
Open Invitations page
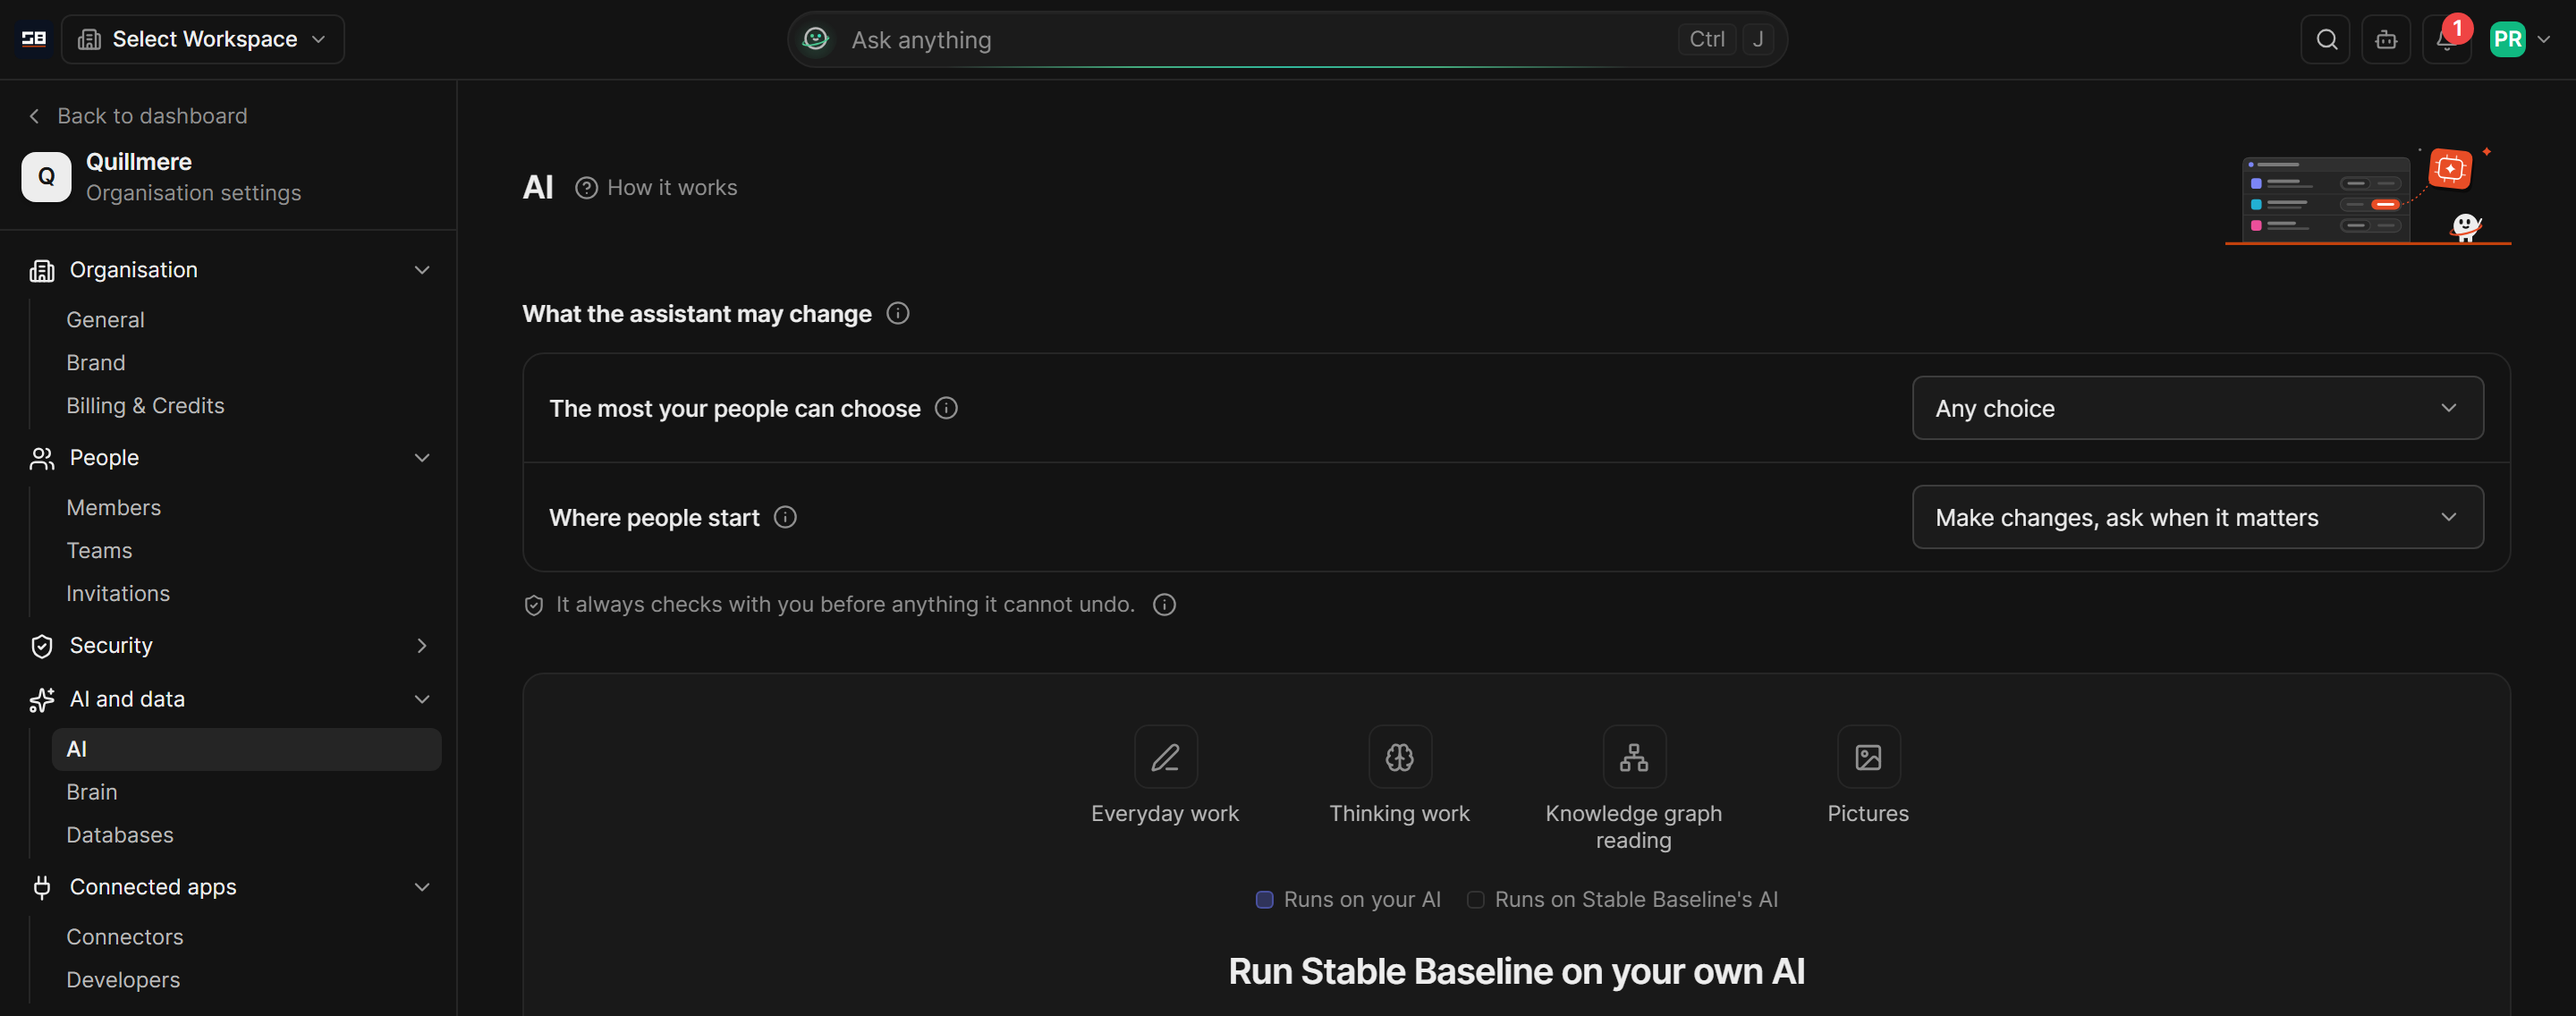[246, 594]
